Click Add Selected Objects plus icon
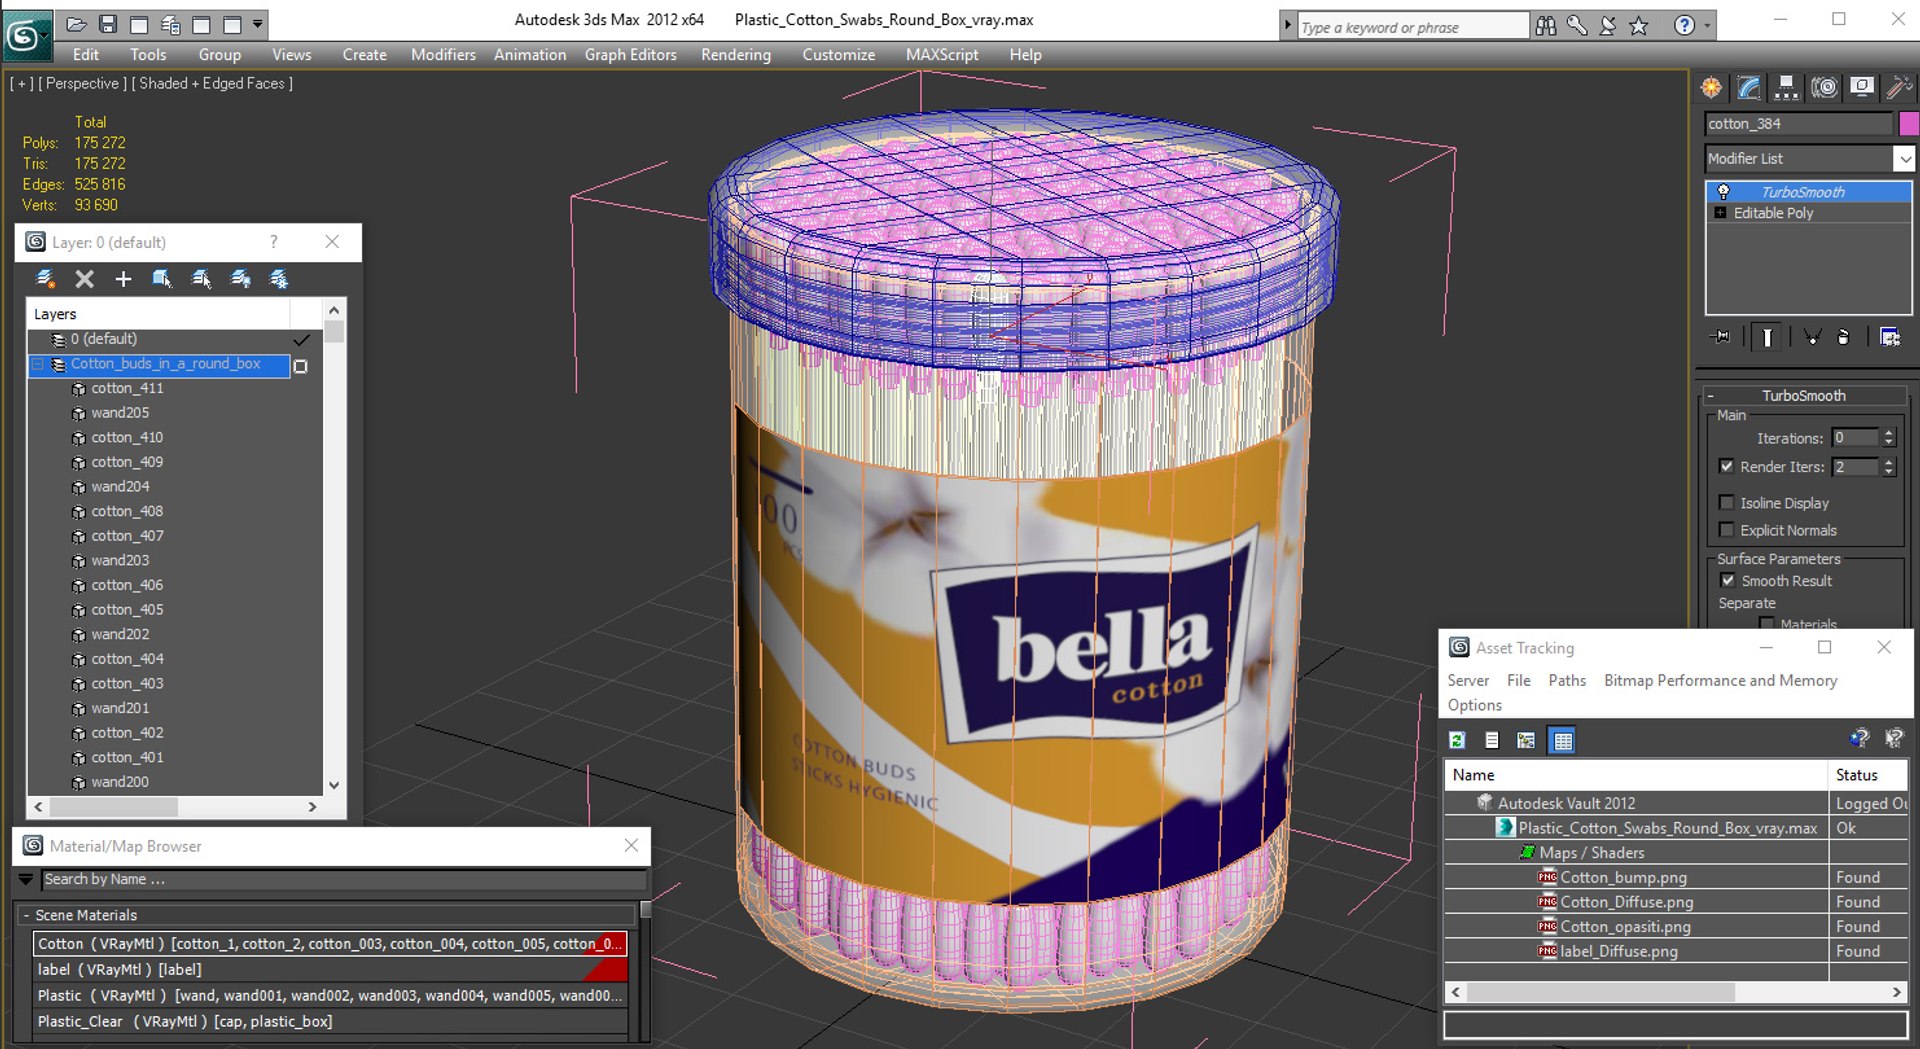 [123, 279]
